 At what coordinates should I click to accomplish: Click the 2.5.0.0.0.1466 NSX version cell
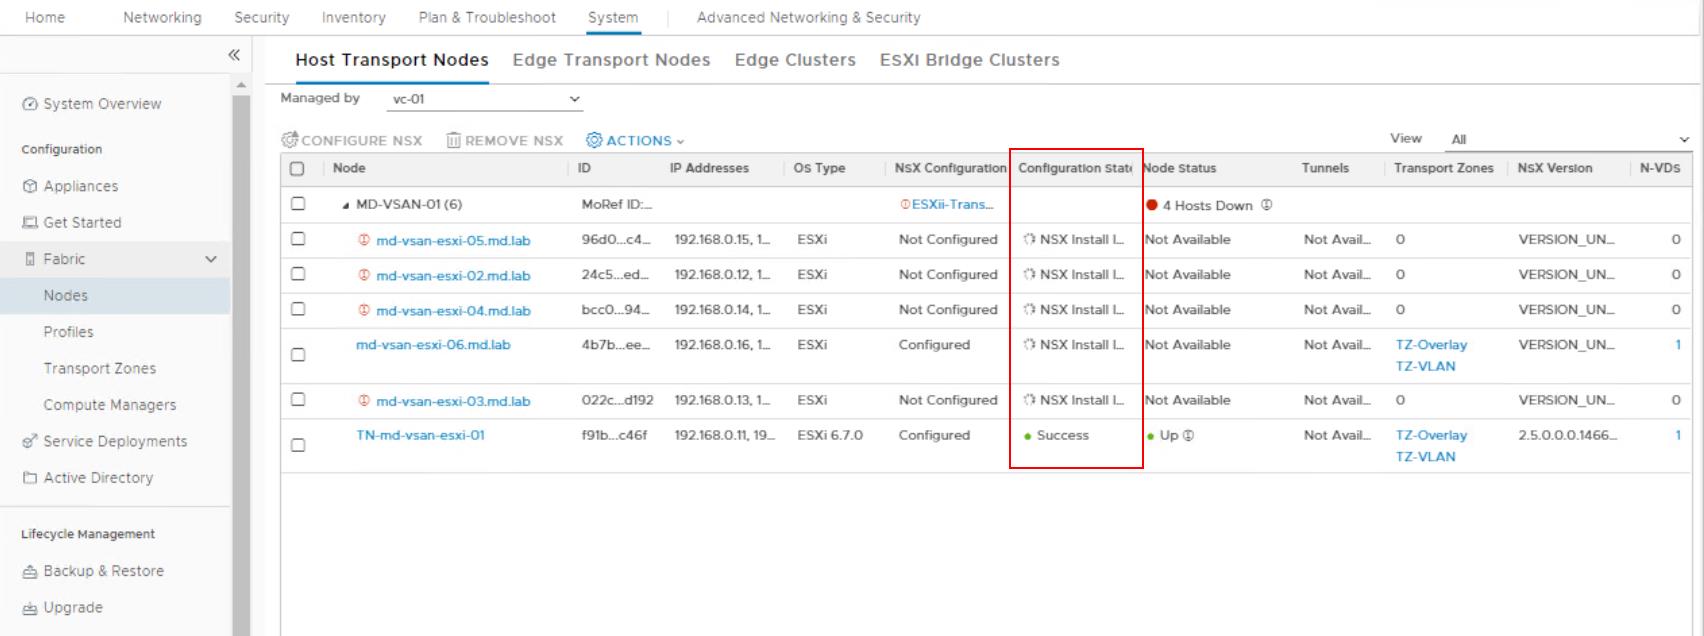tap(1566, 435)
